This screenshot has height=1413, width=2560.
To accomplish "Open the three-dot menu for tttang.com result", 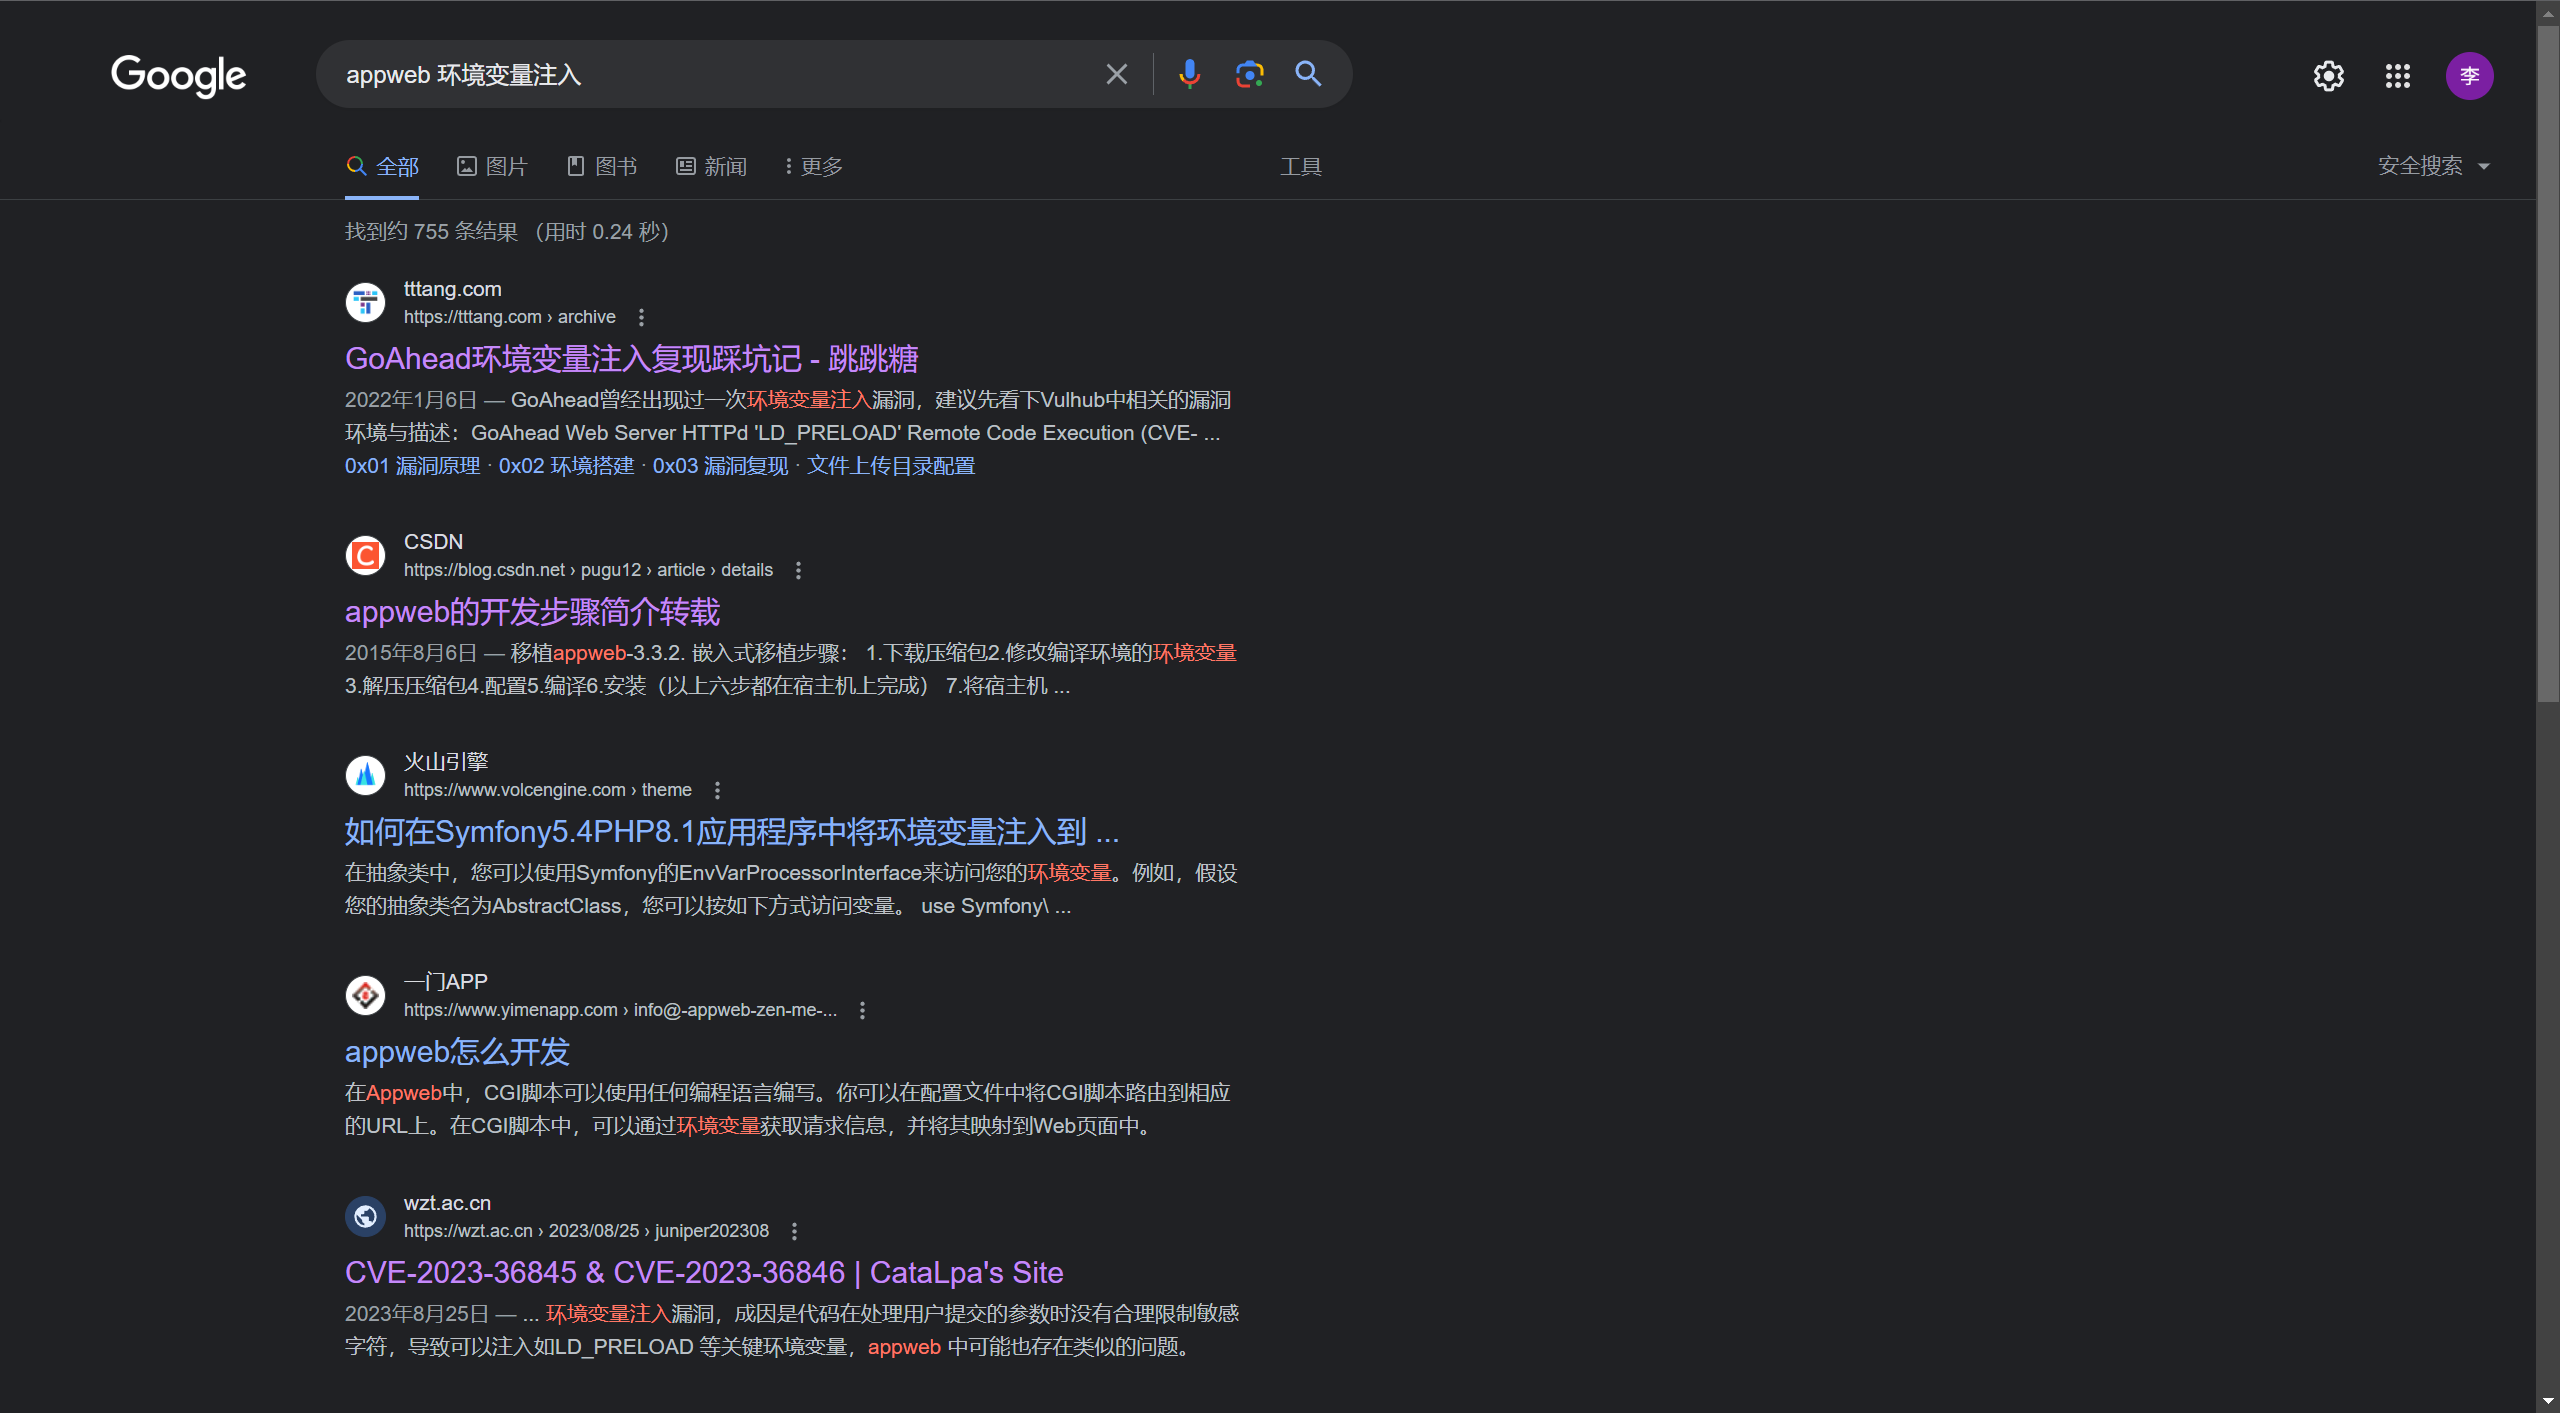I will (641, 317).
